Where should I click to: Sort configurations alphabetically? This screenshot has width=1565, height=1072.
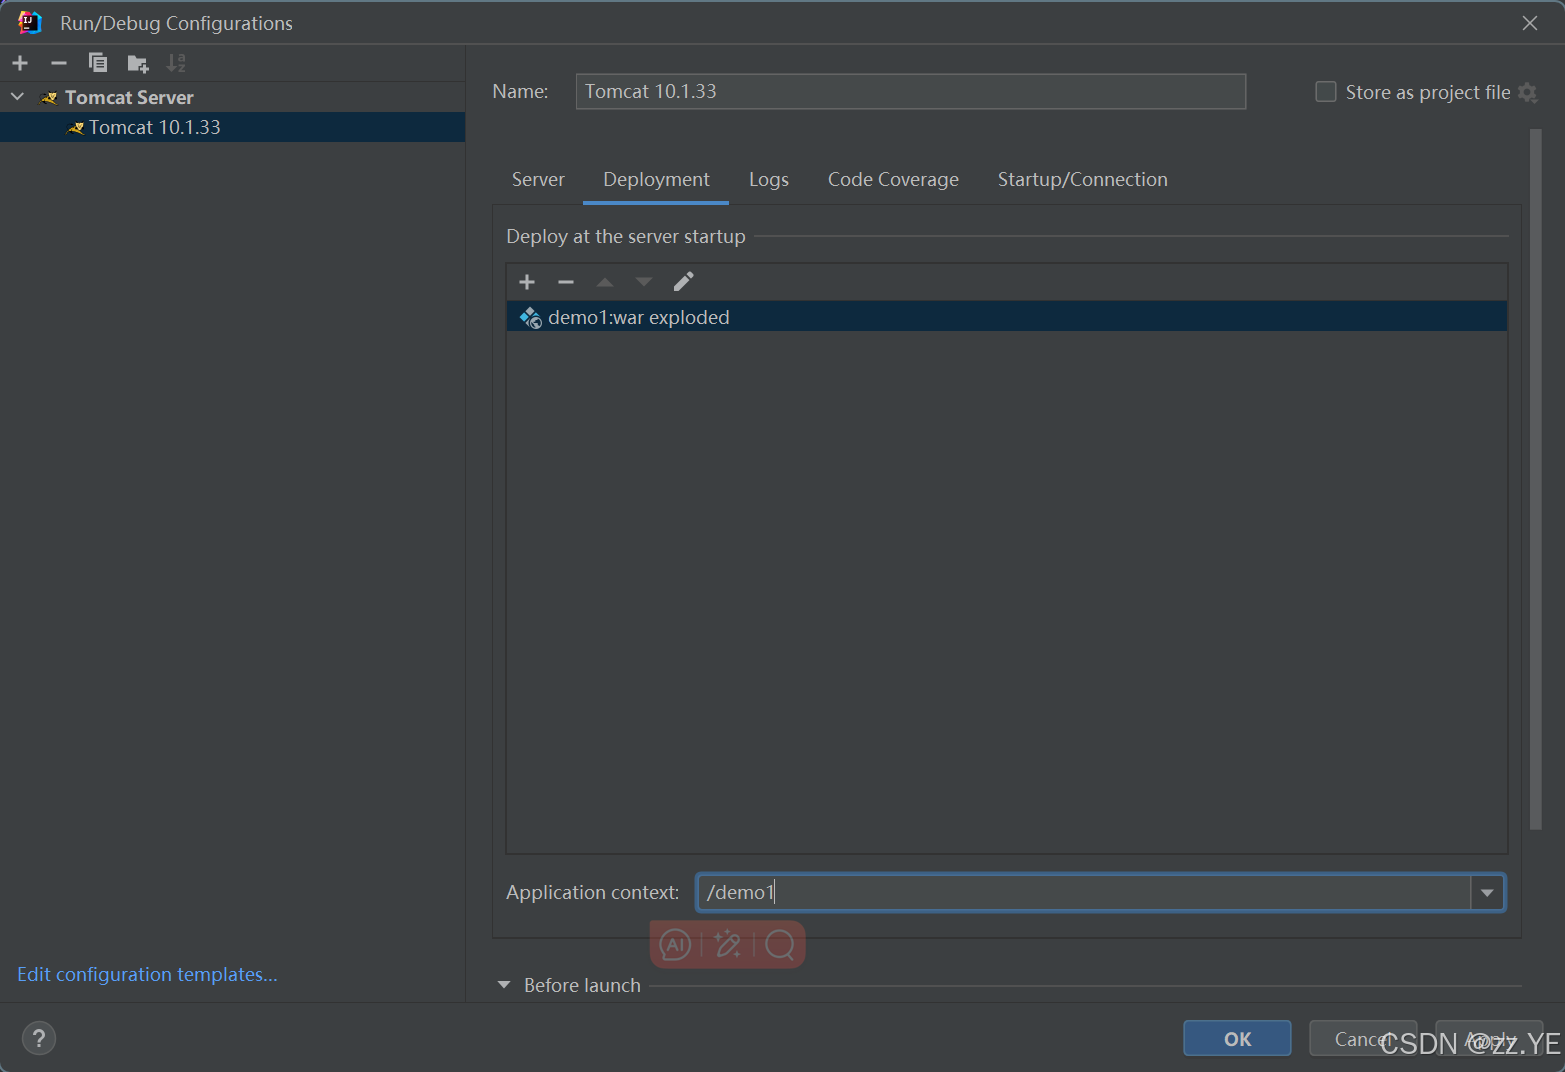click(x=176, y=63)
